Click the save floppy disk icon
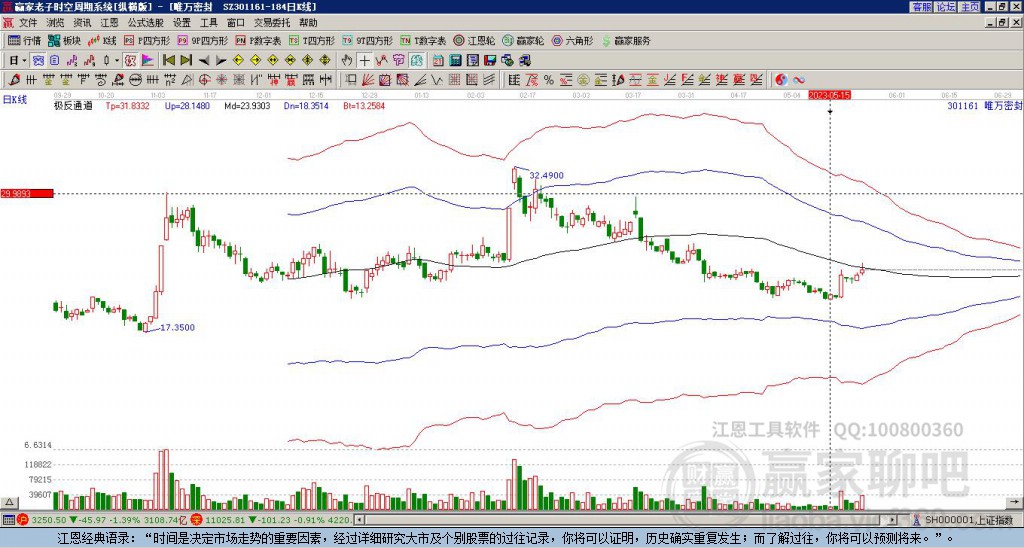The width and height of the screenshot is (1024, 548). coord(490,61)
